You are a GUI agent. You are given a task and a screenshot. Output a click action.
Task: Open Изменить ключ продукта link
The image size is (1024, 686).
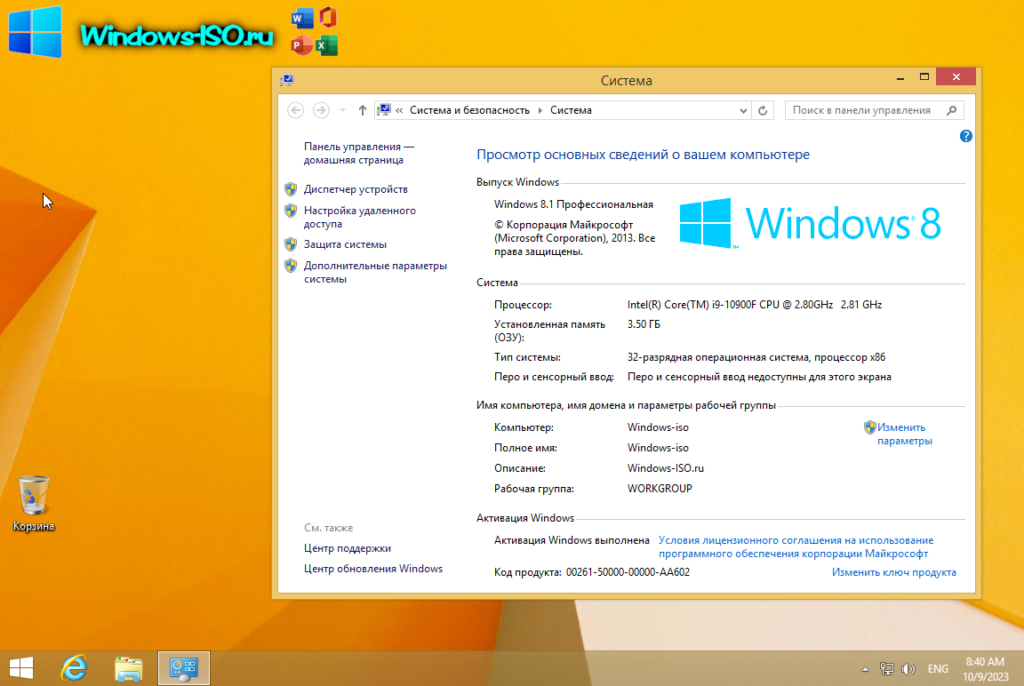893,572
